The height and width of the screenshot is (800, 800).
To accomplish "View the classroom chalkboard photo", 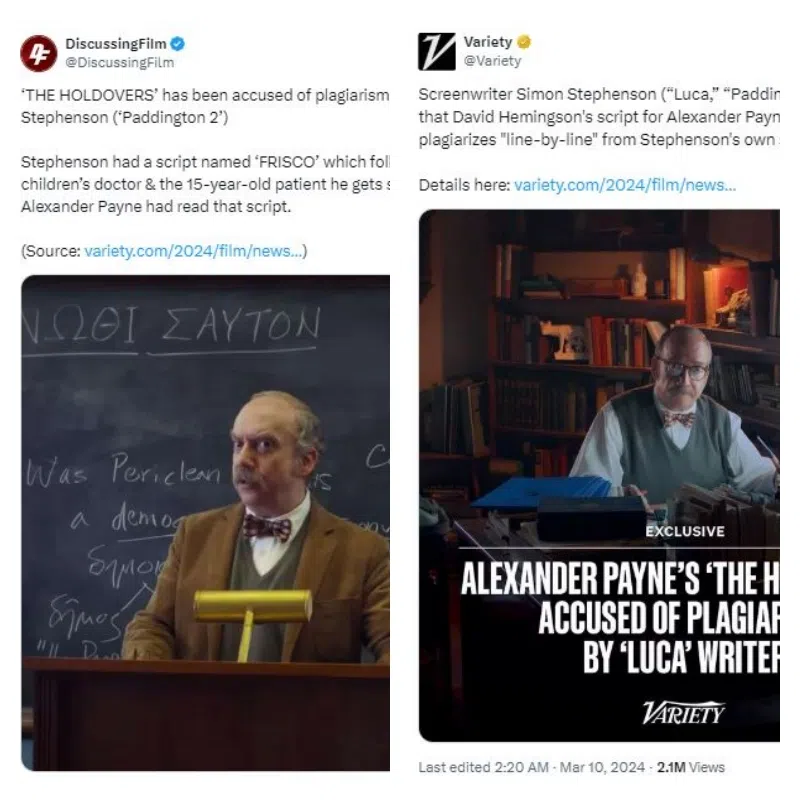I will [x=206, y=523].
